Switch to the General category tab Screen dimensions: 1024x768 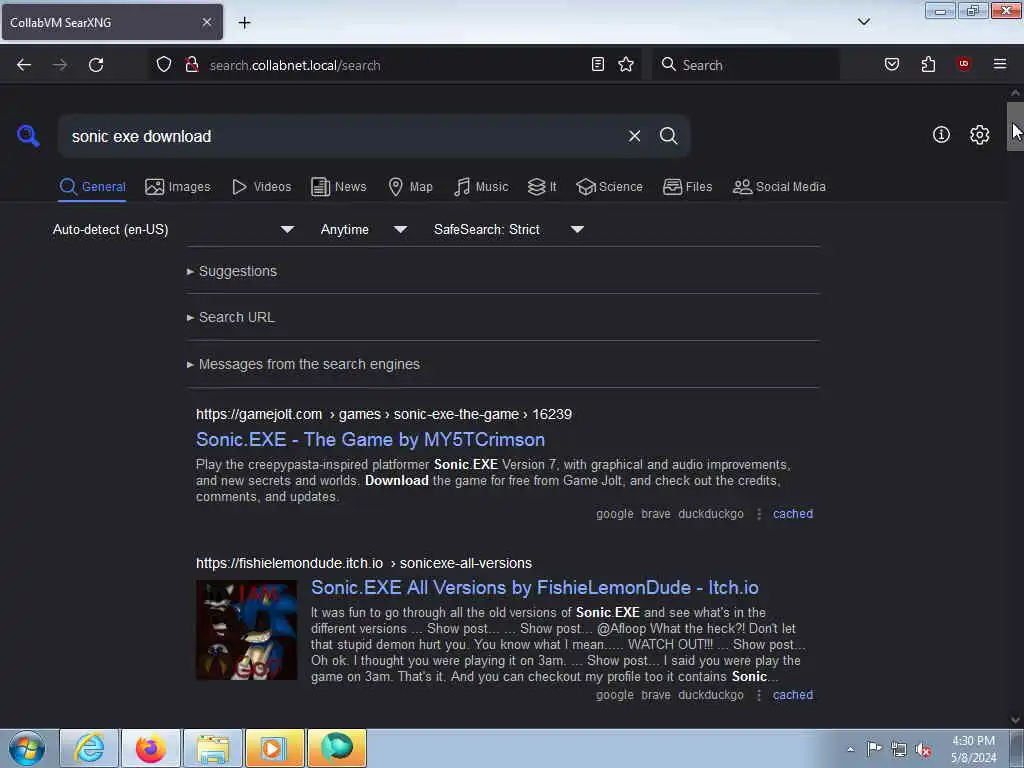tap(92, 187)
